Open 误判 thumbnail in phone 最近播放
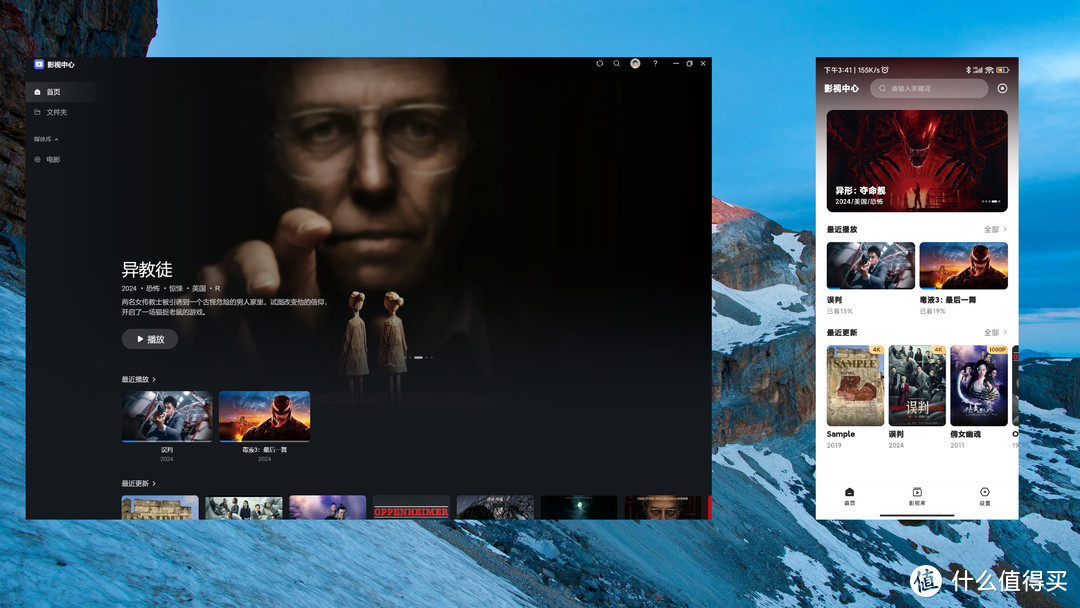 point(871,265)
